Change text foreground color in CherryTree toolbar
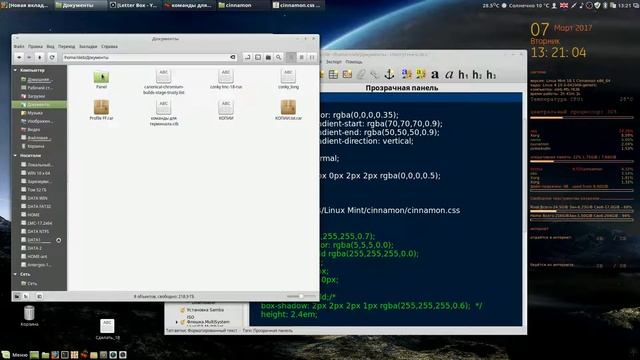Screen dimensions: 640x360 click(x=407, y=74)
